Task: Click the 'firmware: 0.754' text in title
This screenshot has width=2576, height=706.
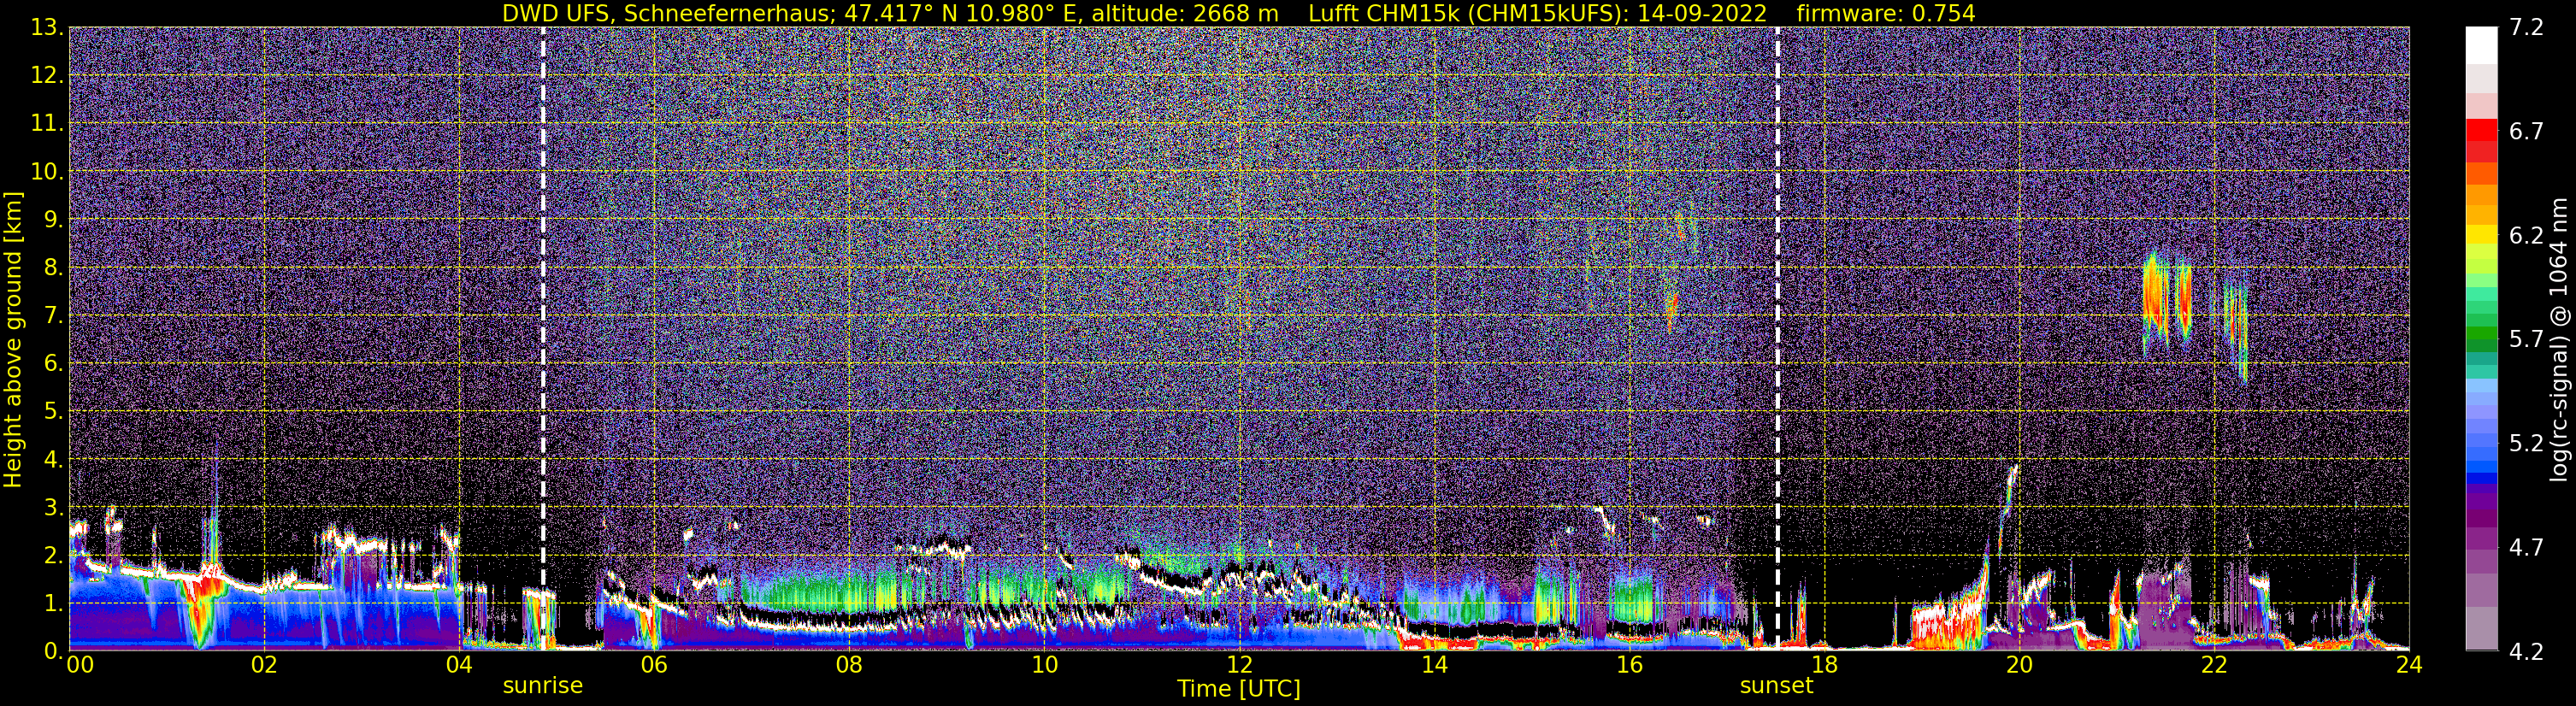Action: tap(1886, 13)
